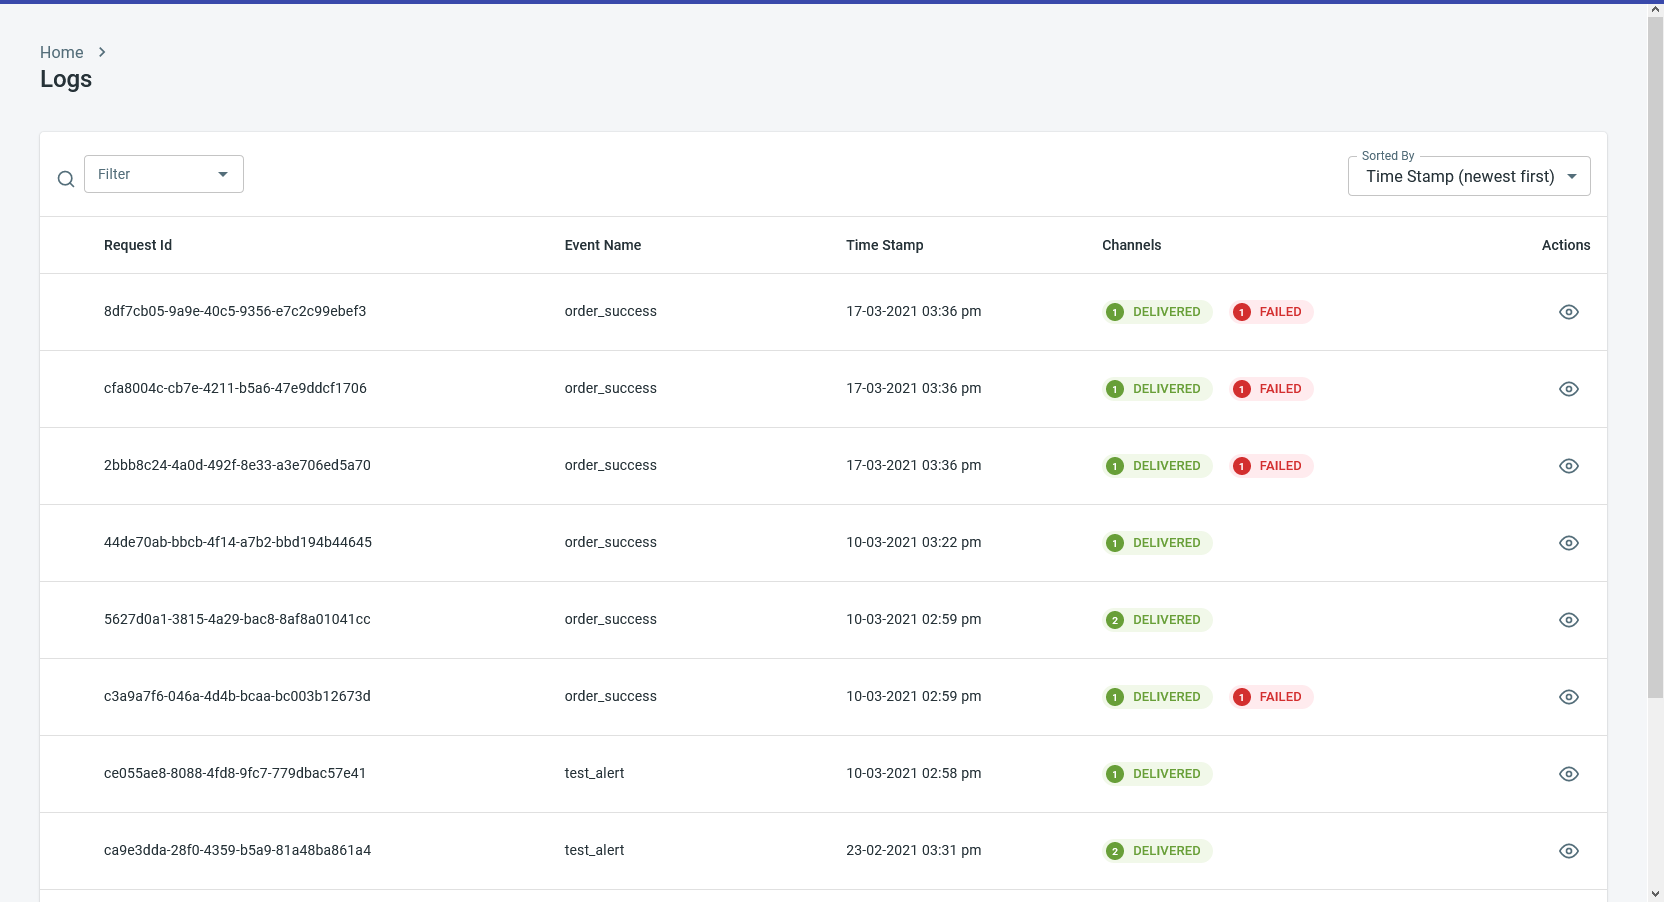
Task: Click test_alert event in row ce055ae8
Action: [x=595, y=773]
